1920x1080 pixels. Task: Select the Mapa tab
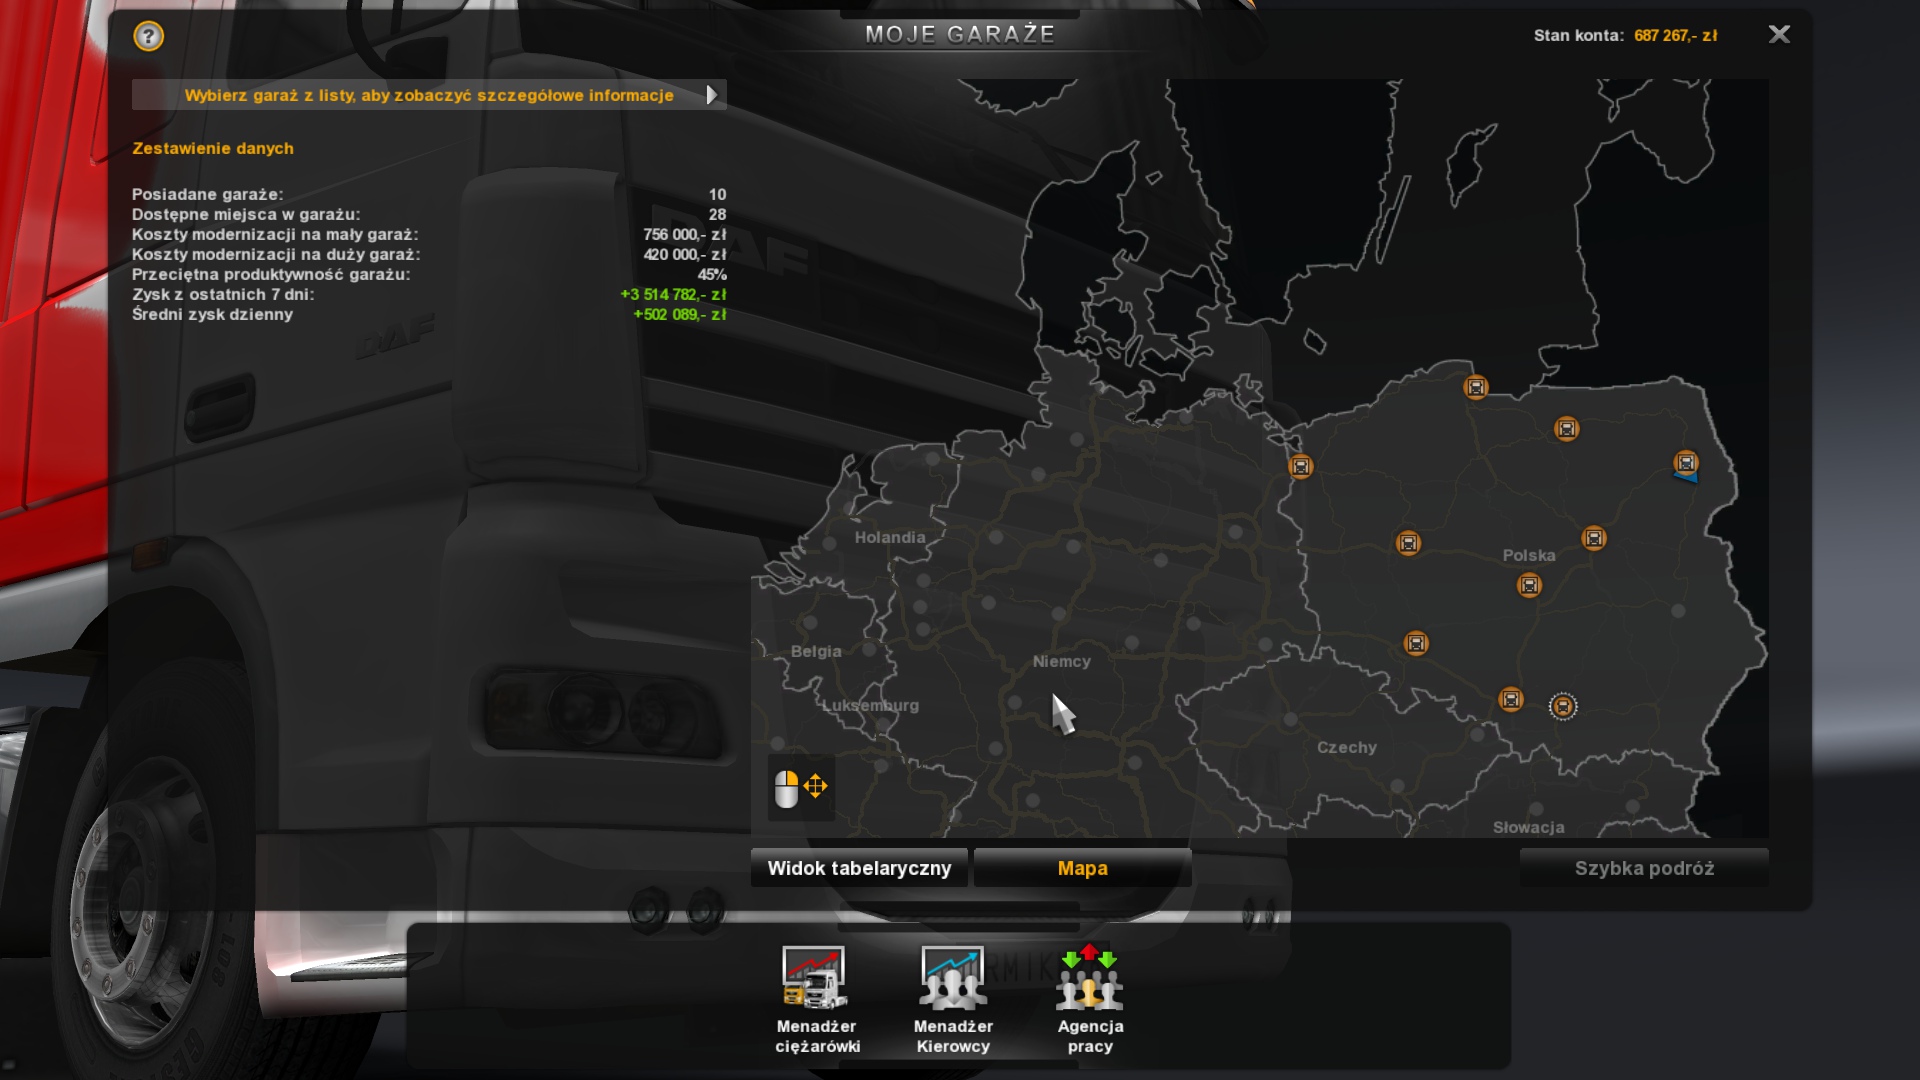[1082, 868]
